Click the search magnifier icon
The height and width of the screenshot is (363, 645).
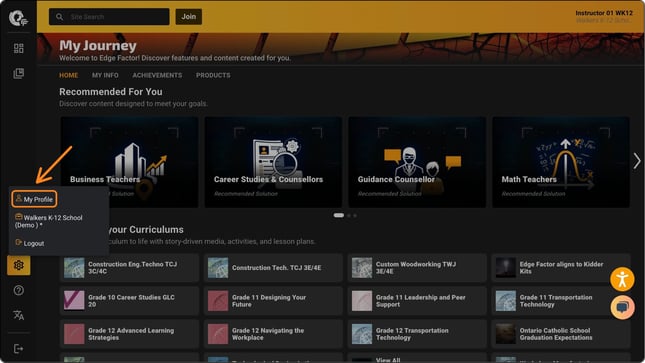[60, 17]
